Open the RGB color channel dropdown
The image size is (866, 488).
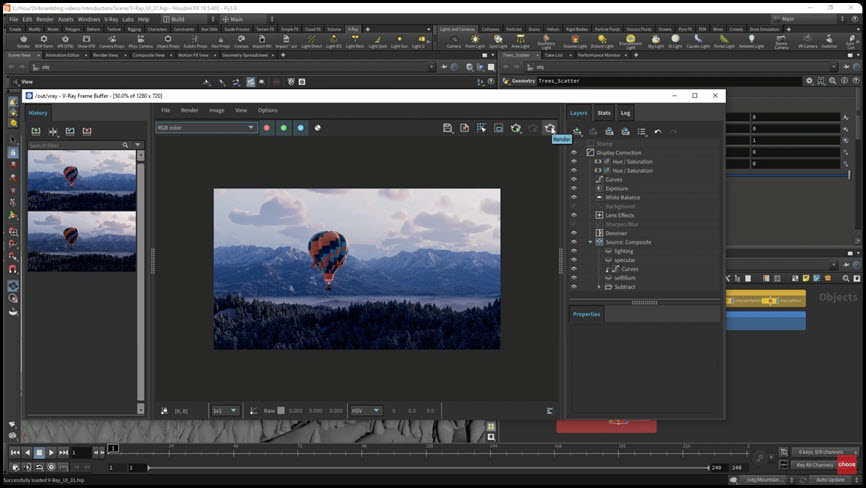click(x=205, y=128)
